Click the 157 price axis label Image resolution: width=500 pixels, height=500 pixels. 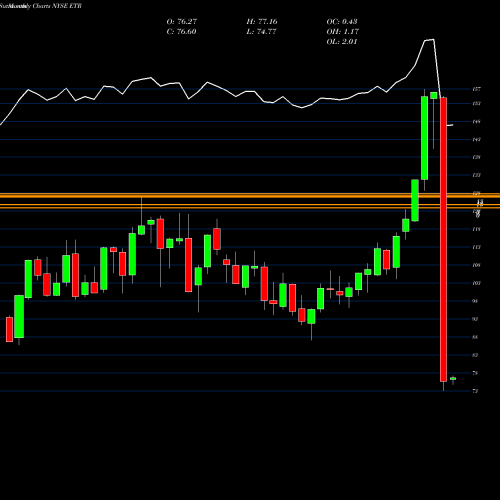pyautogui.click(x=476, y=89)
